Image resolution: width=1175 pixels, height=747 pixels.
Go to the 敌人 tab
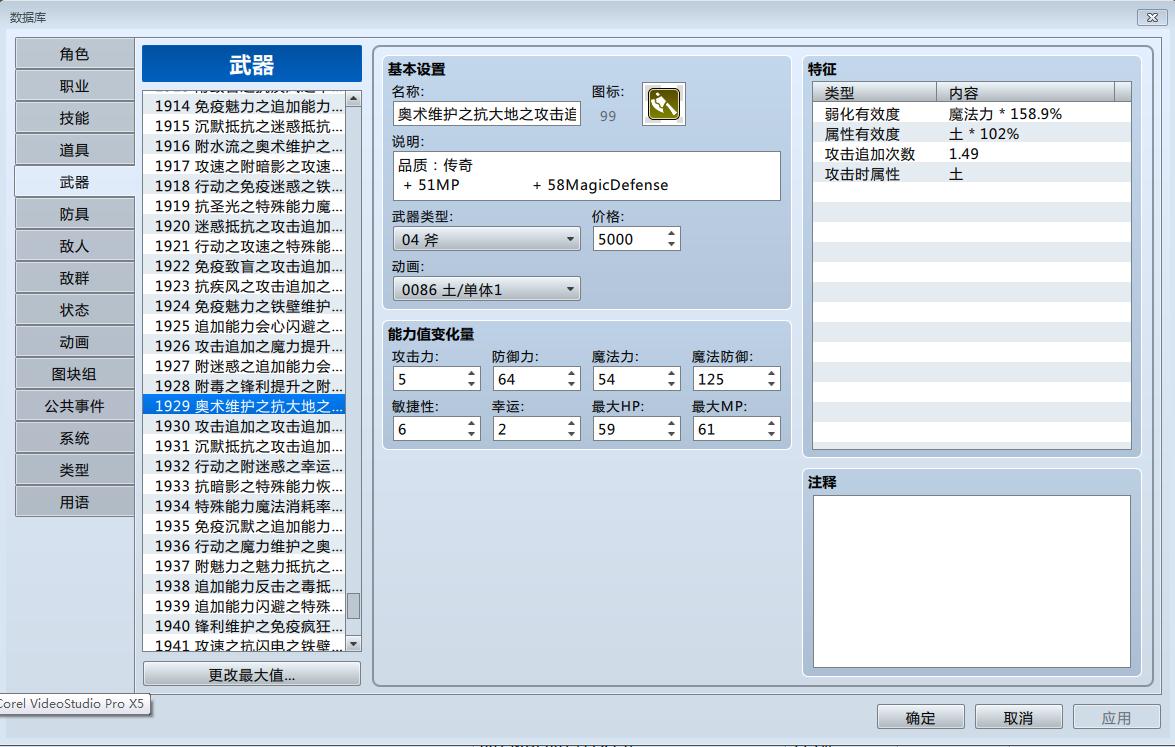coord(74,246)
